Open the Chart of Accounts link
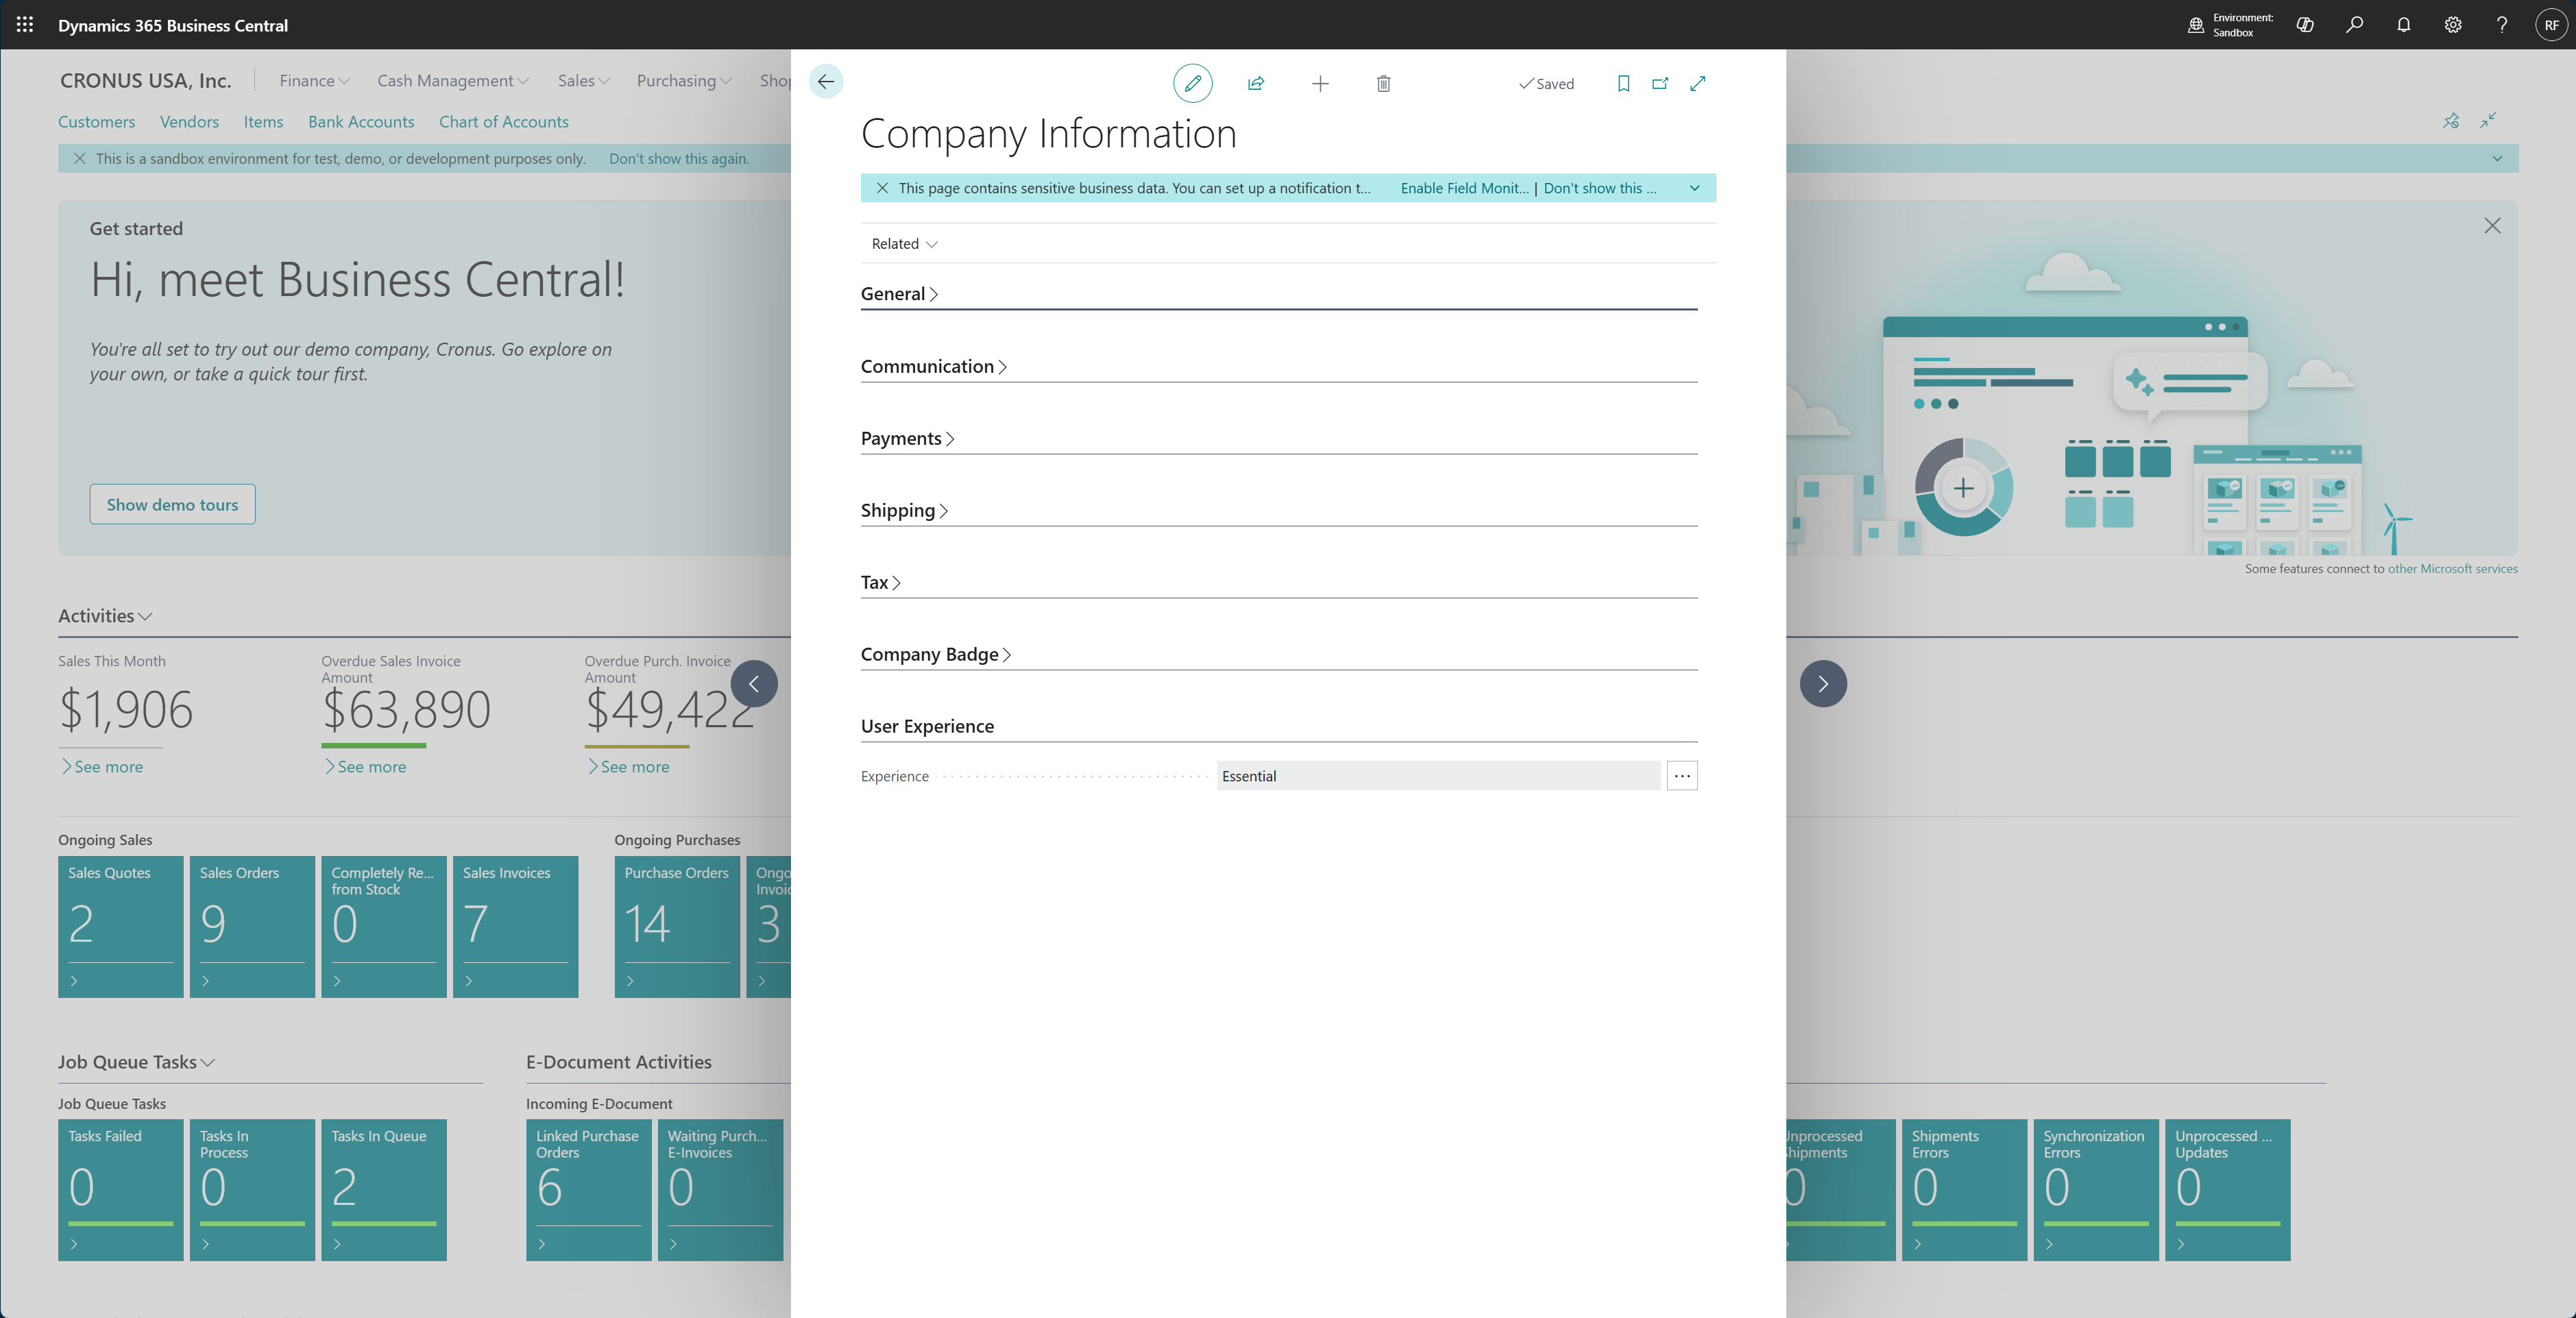Screen dimensions: 2576x1318 tap(504, 122)
